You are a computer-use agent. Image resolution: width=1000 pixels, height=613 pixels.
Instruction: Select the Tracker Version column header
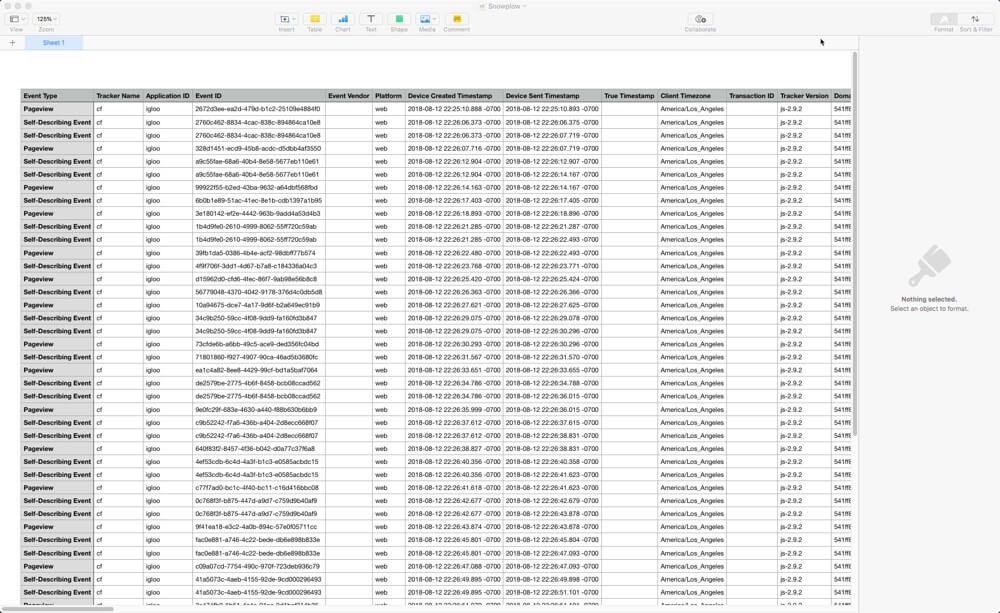[x=804, y=96]
